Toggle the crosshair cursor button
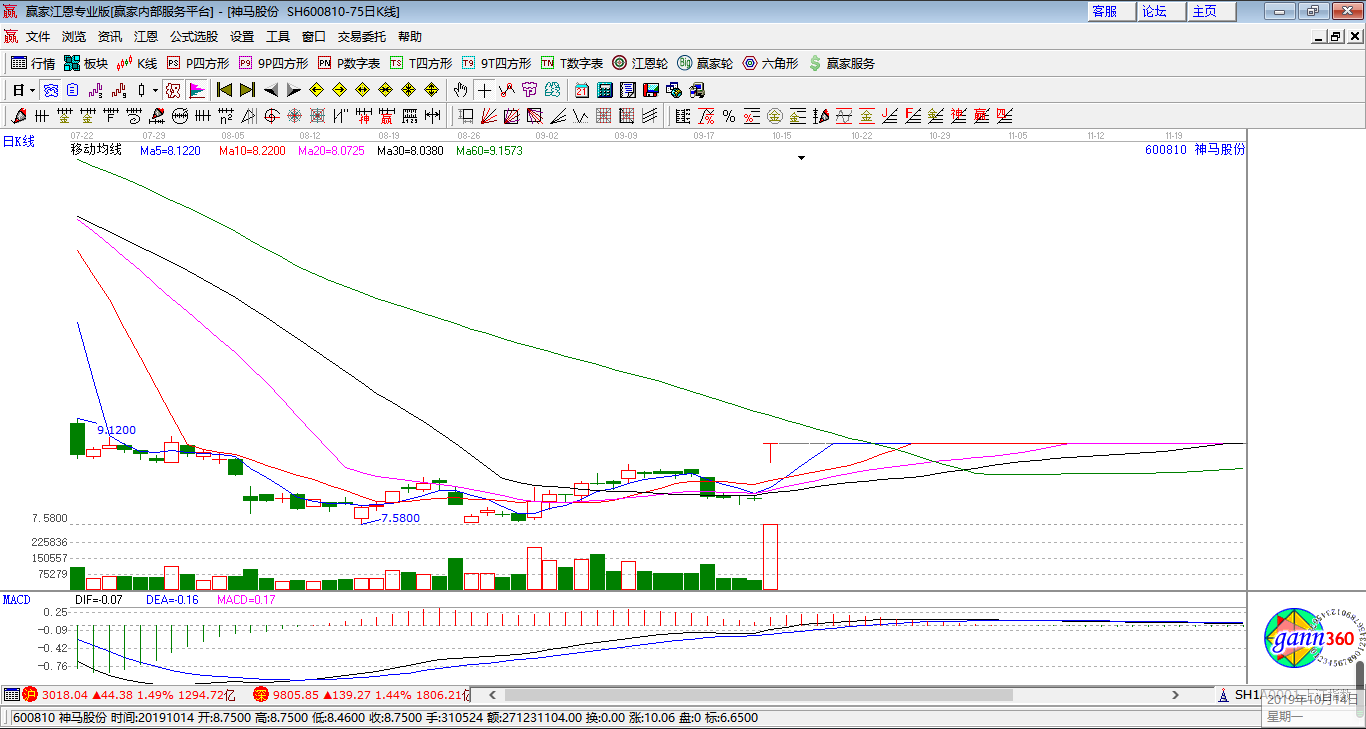The width and height of the screenshot is (1366, 729). (x=483, y=90)
